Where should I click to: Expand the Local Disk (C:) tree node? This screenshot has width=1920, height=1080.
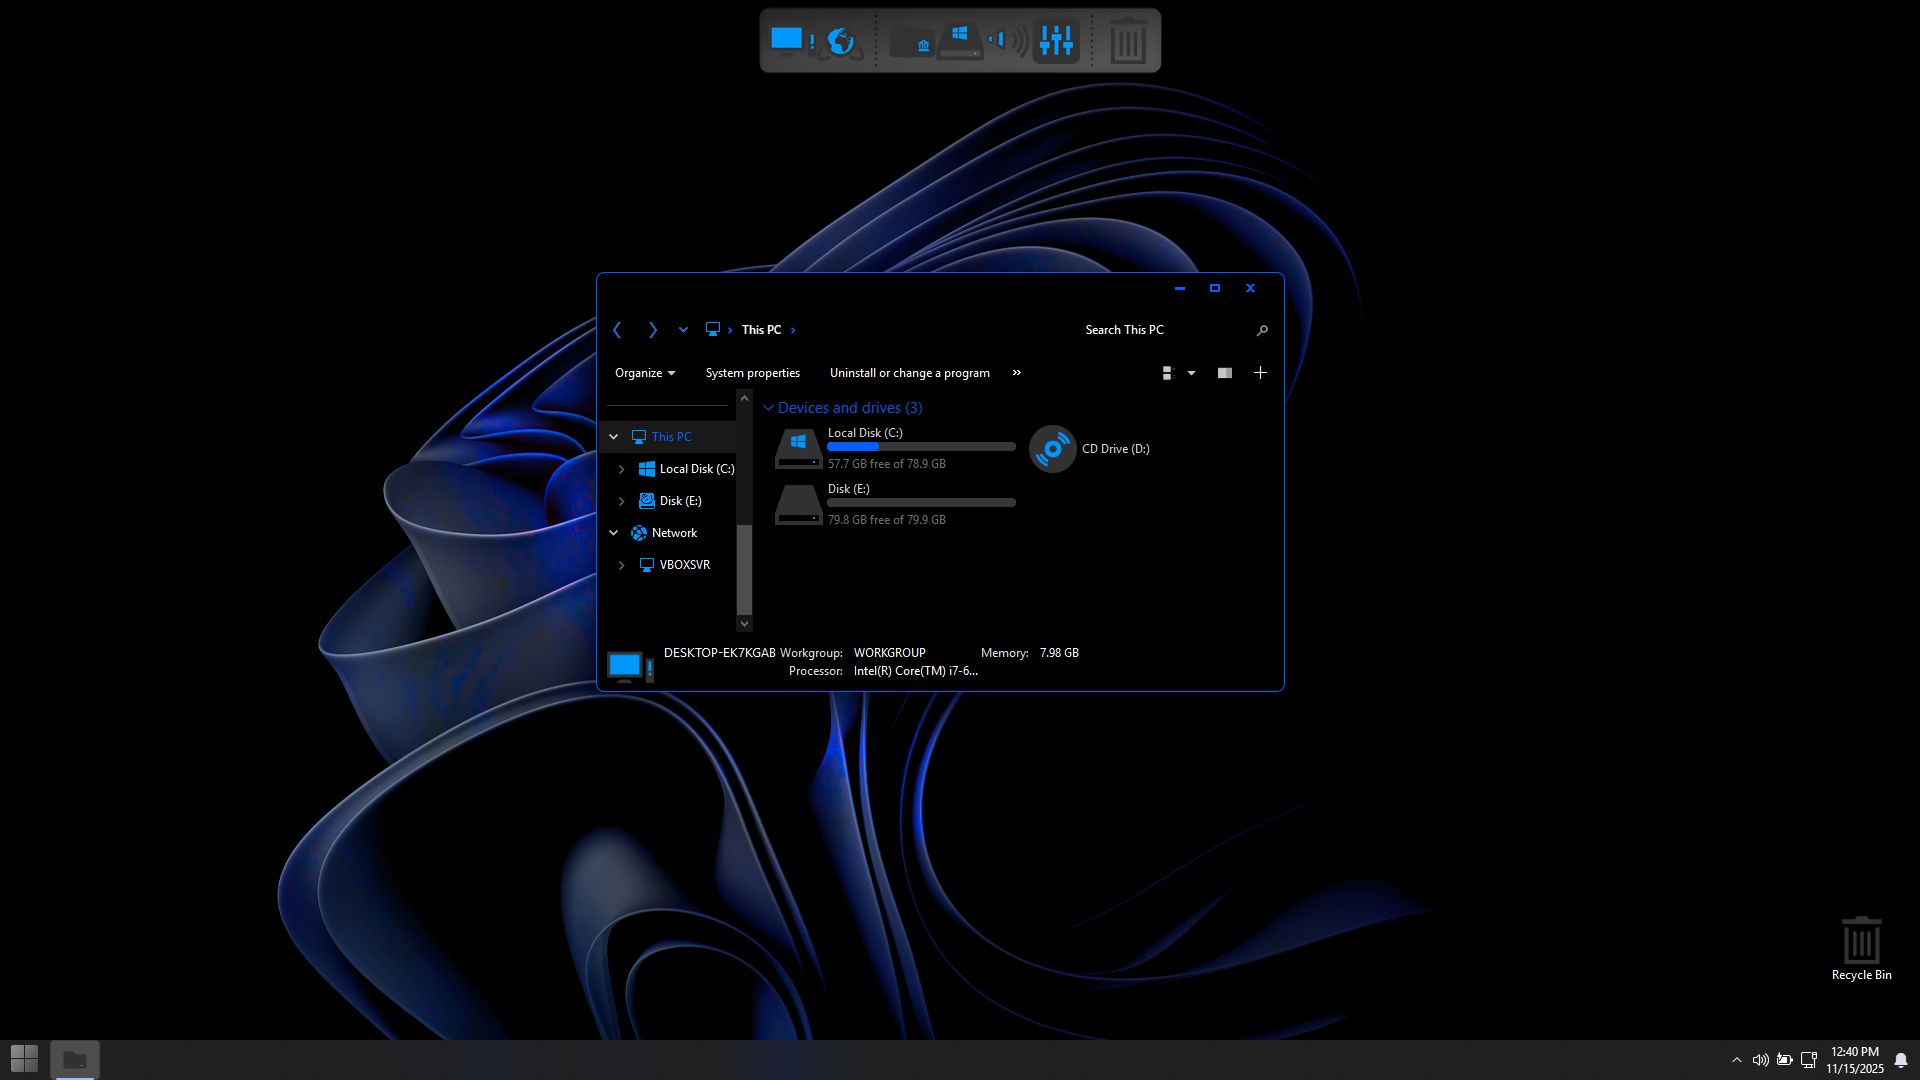click(621, 469)
